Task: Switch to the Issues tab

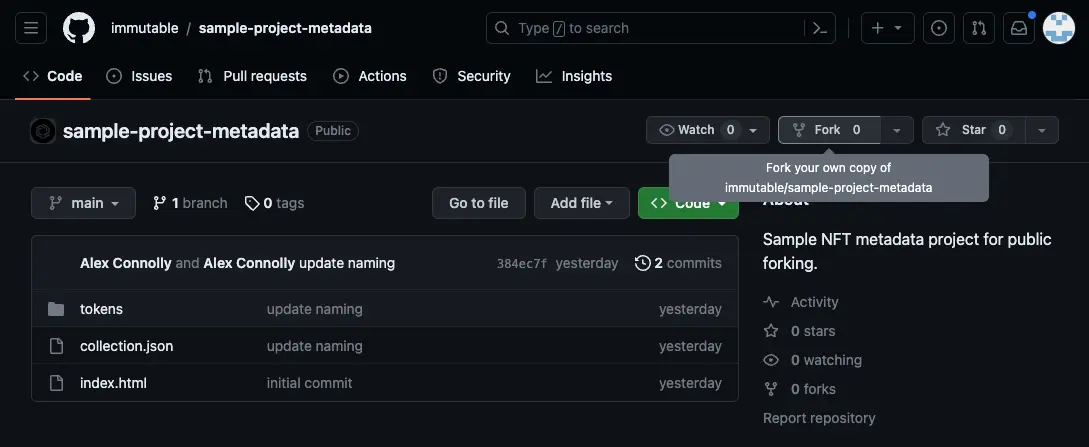Action: (x=139, y=76)
